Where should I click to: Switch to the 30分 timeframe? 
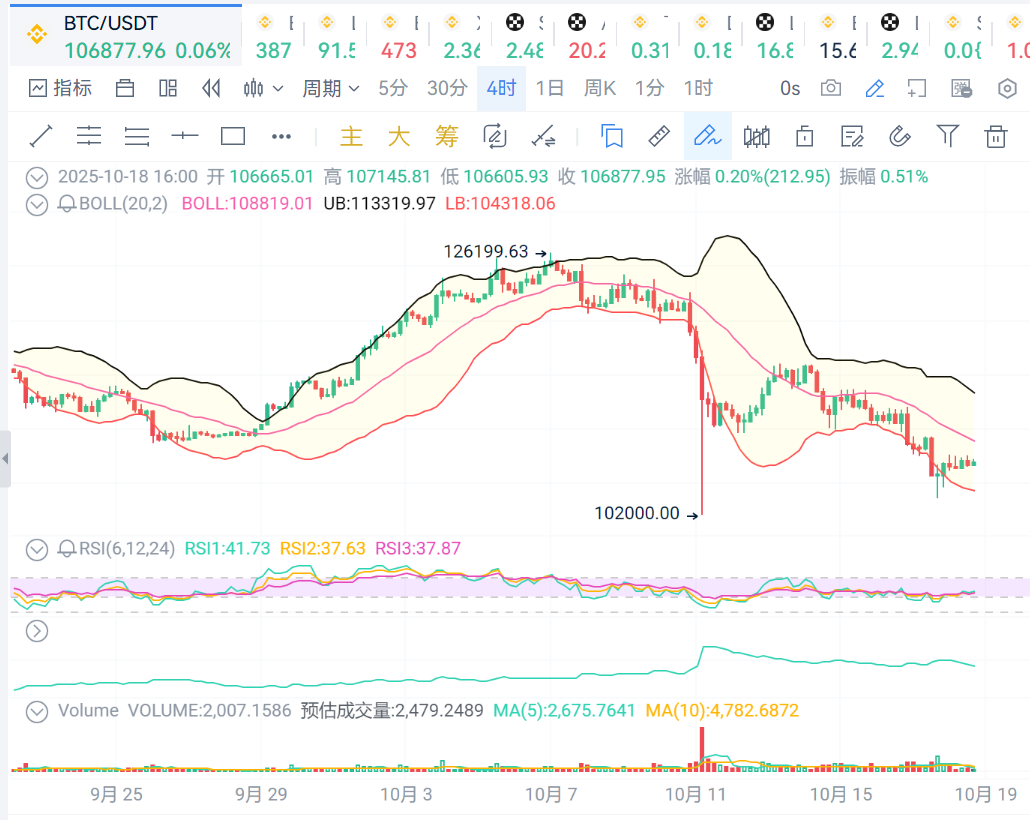[447, 89]
